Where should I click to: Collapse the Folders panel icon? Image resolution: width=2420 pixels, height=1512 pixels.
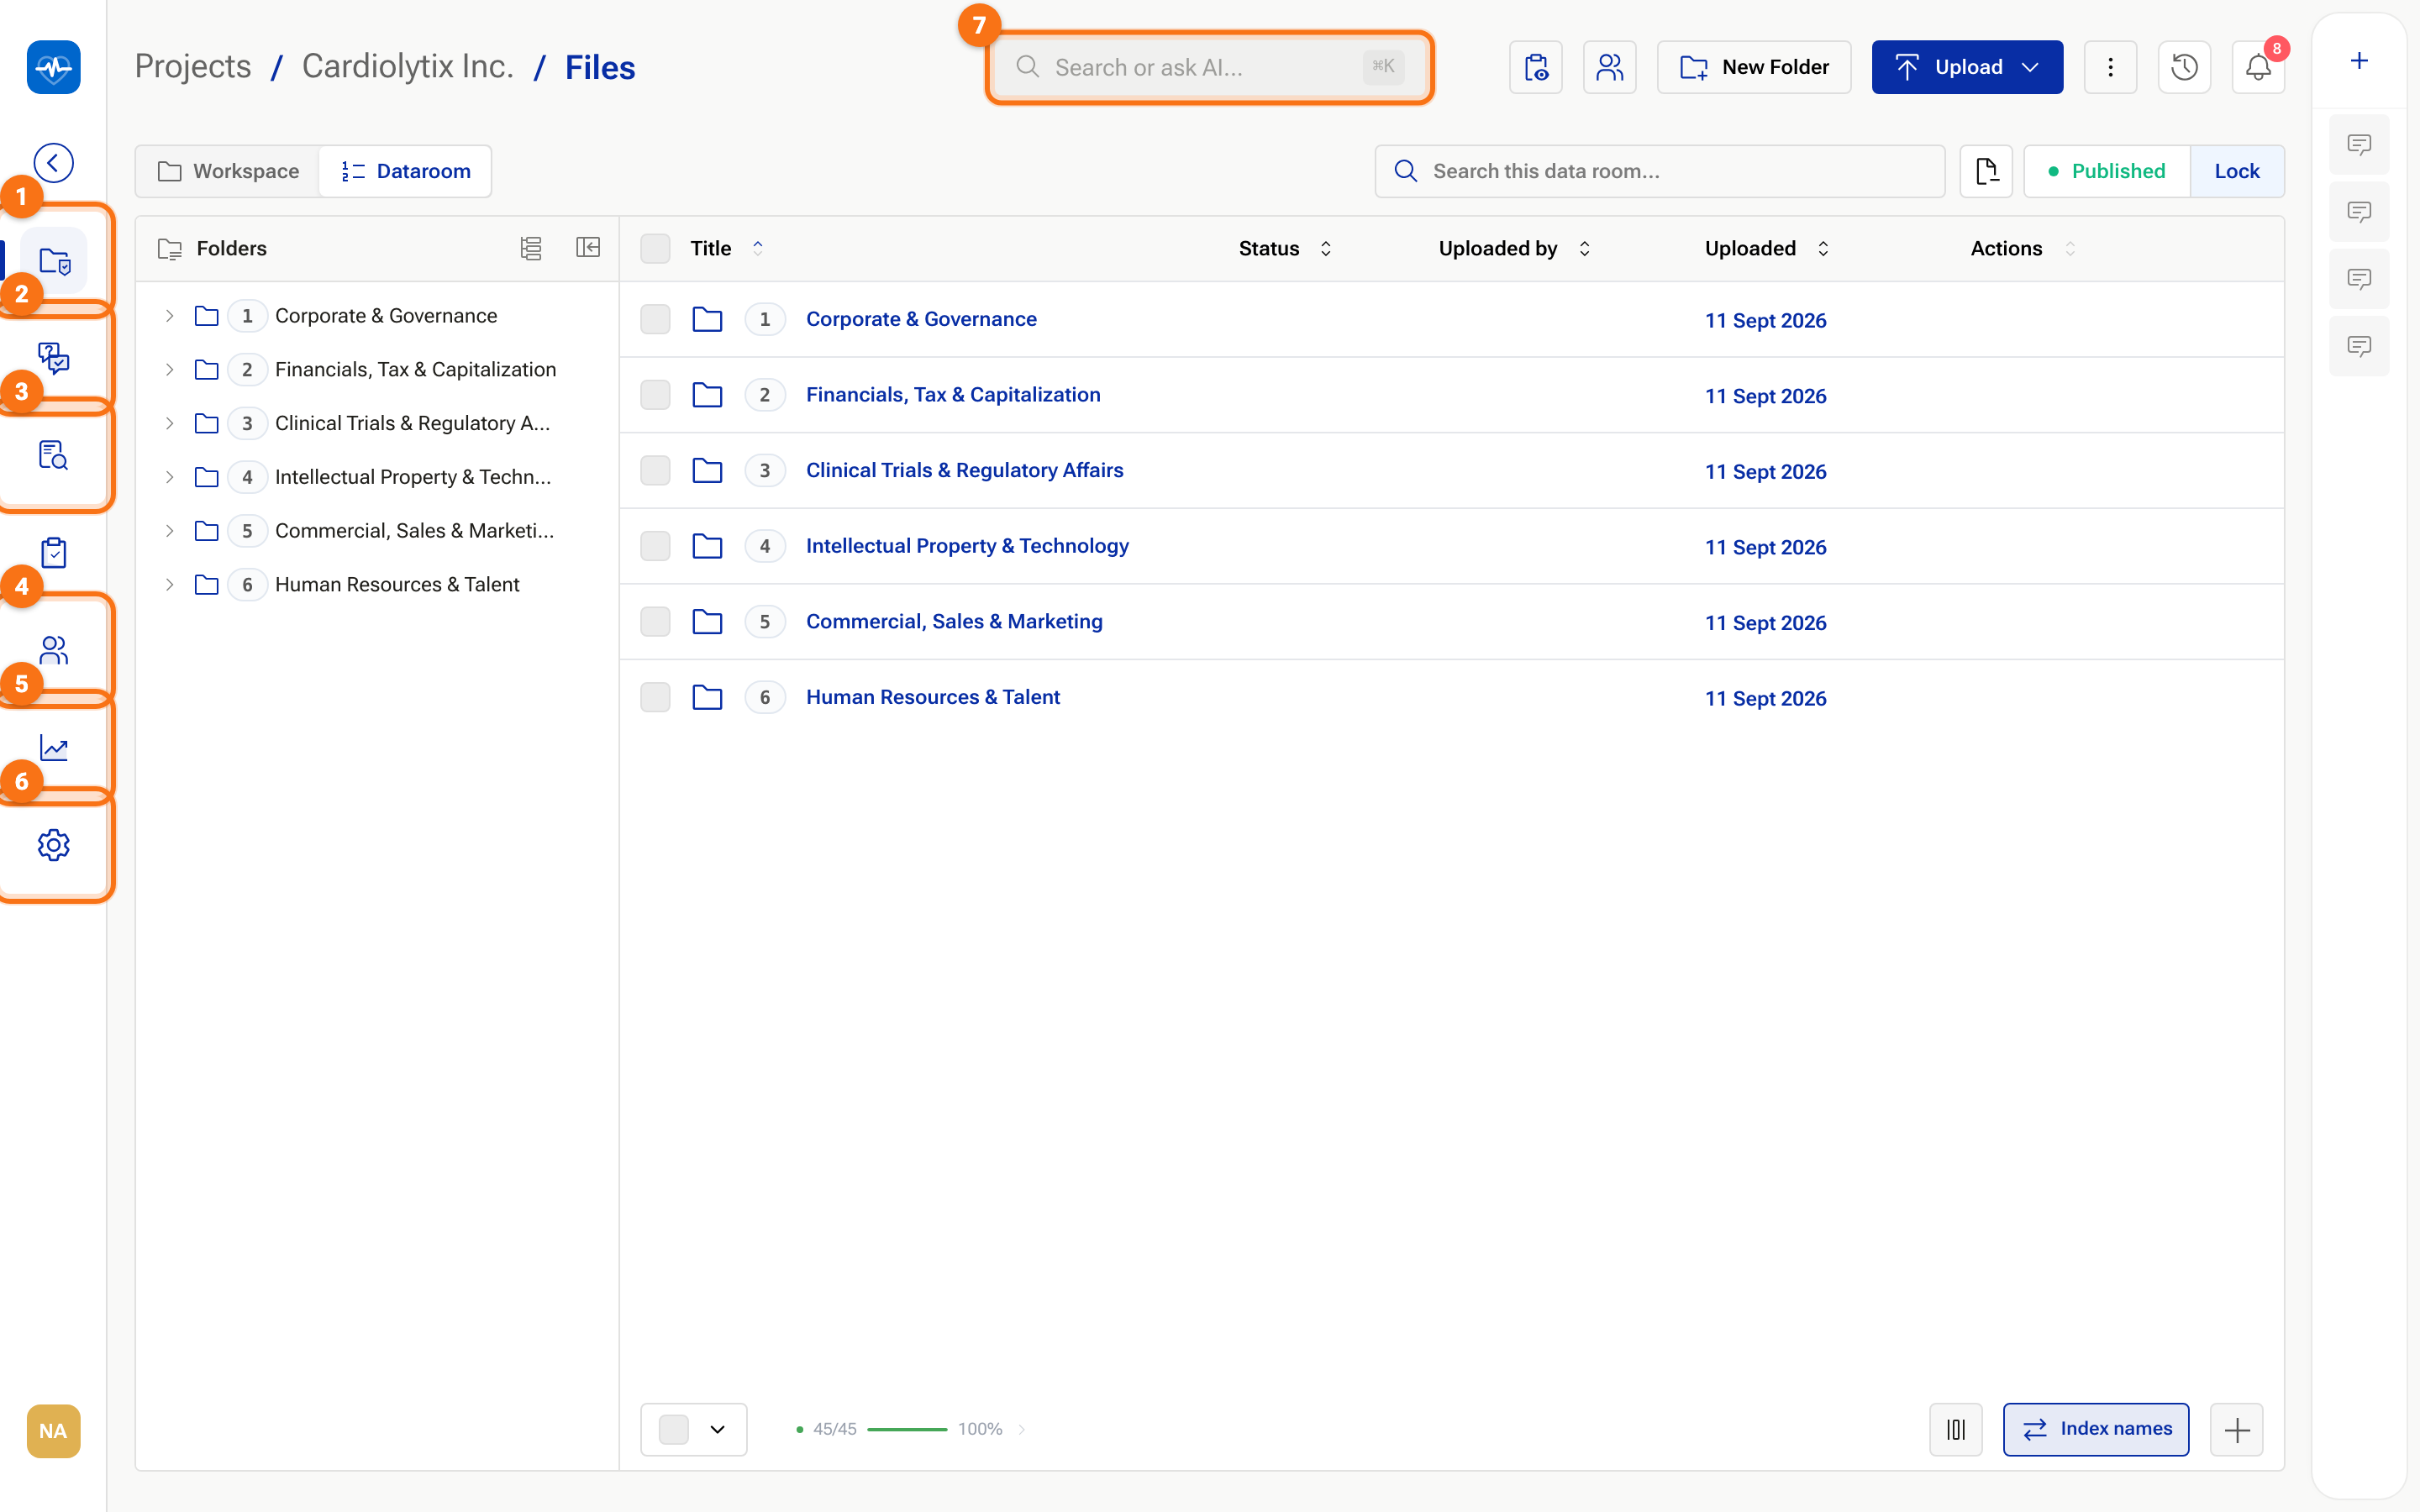point(588,248)
